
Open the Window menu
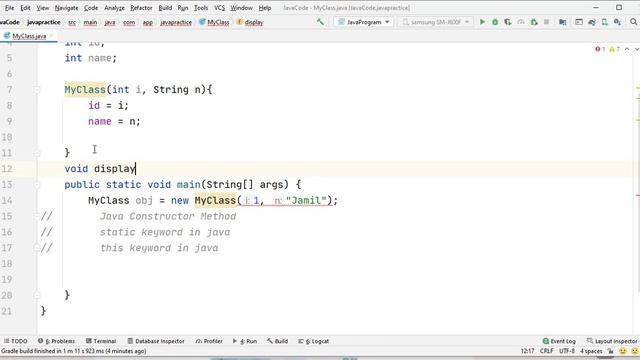click(241, 8)
